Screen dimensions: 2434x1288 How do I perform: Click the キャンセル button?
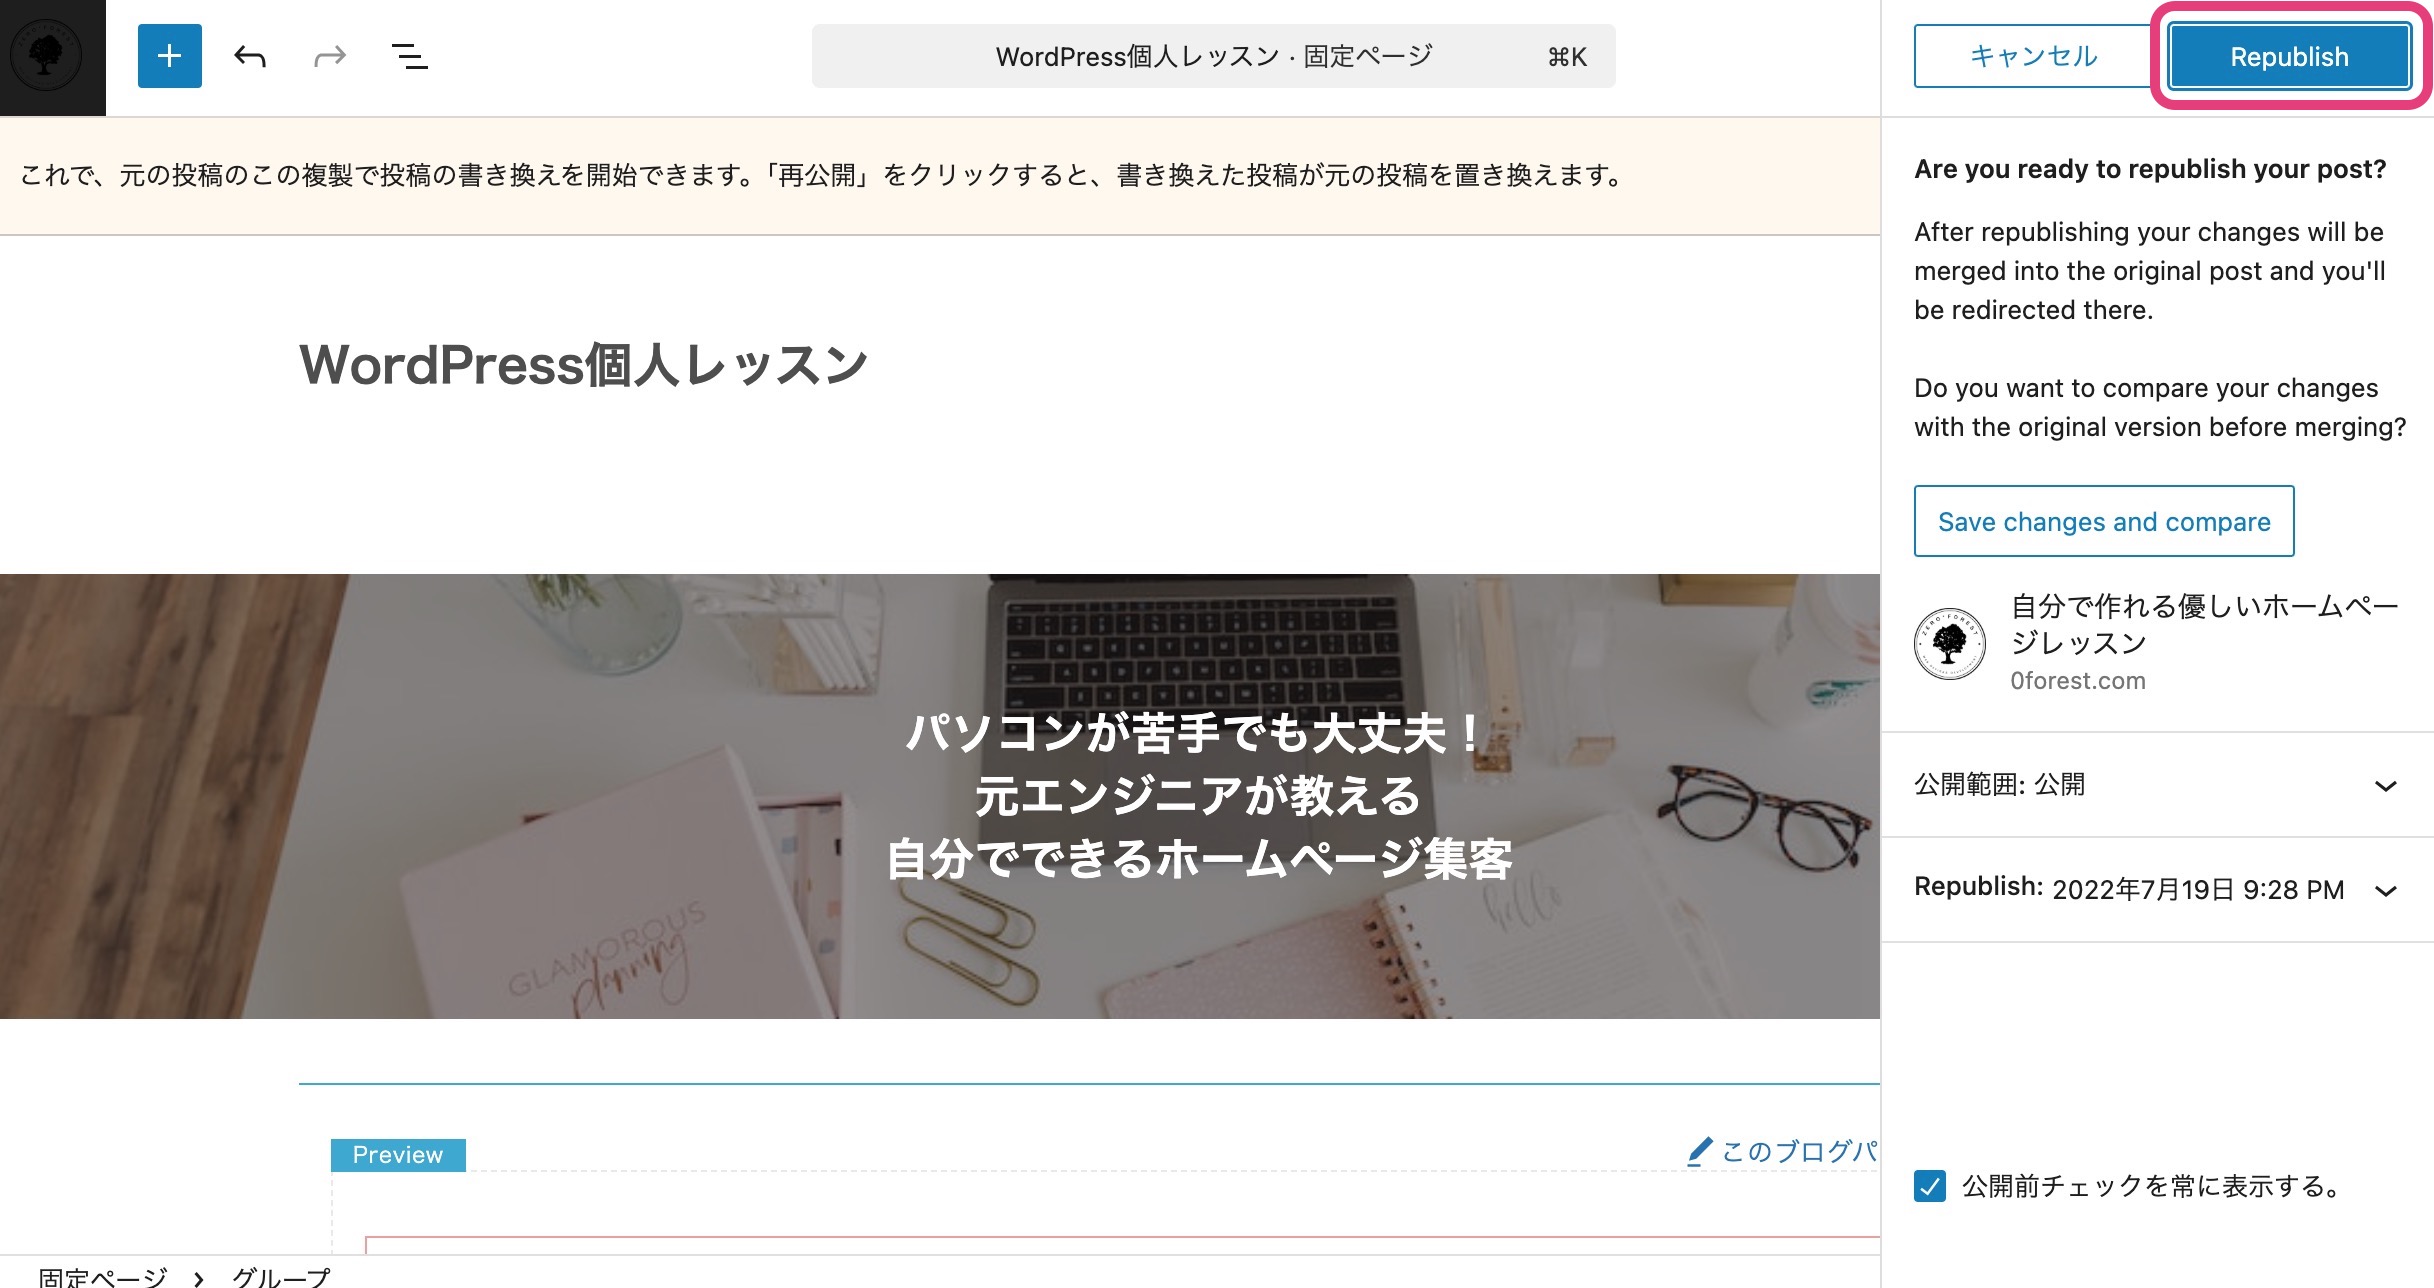point(2034,56)
